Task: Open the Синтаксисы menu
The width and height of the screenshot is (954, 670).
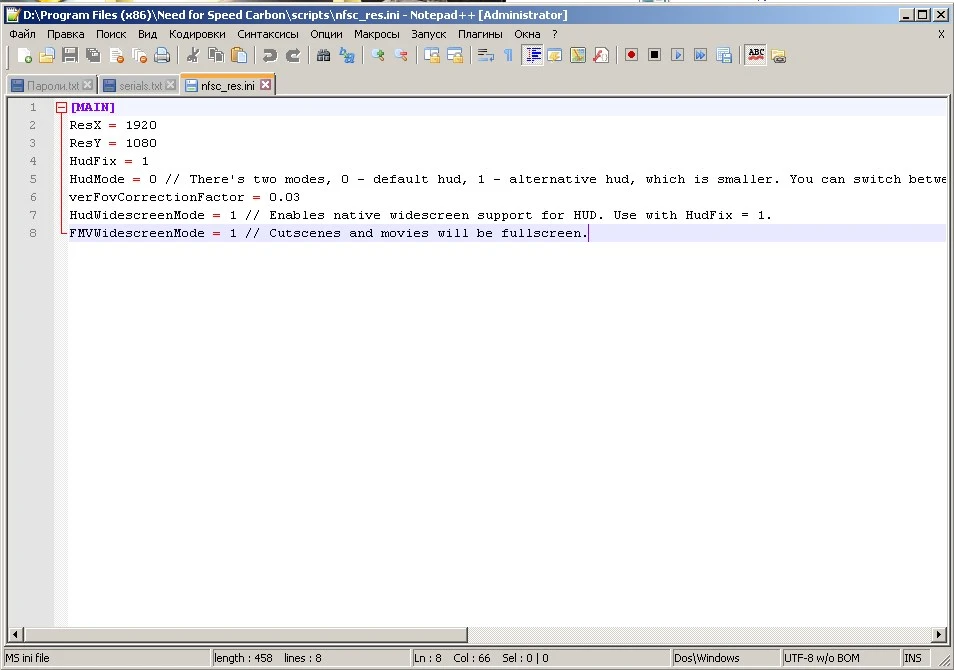Action: pyautogui.click(x=268, y=34)
